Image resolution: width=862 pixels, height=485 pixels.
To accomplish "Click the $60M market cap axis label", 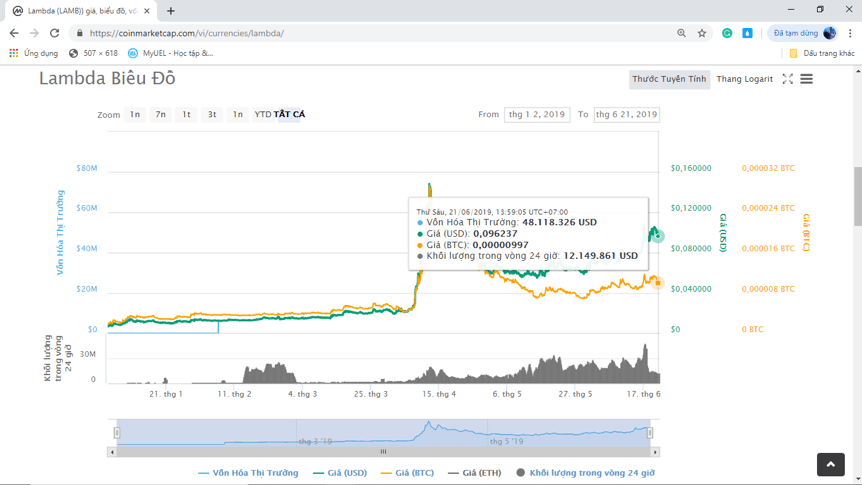I will pos(87,208).
